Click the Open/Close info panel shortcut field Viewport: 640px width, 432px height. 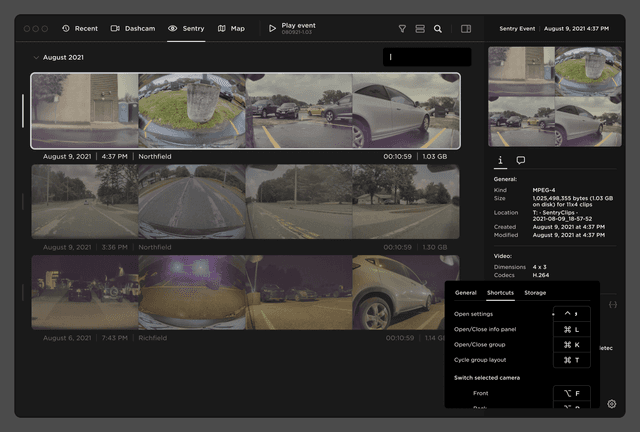(572, 329)
